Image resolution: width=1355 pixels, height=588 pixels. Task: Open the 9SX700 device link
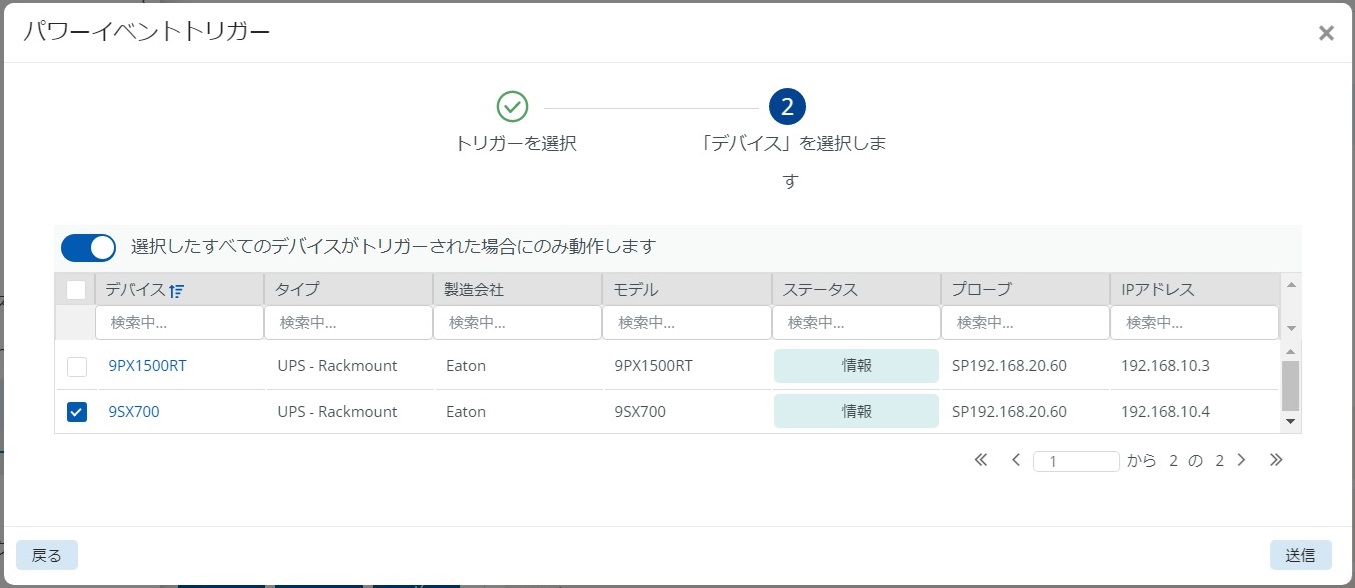point(134,412)
